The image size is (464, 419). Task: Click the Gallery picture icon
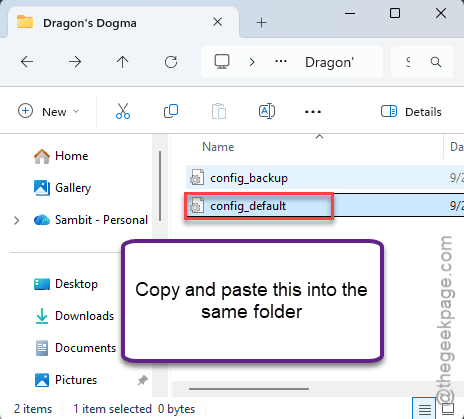[42, 188]
